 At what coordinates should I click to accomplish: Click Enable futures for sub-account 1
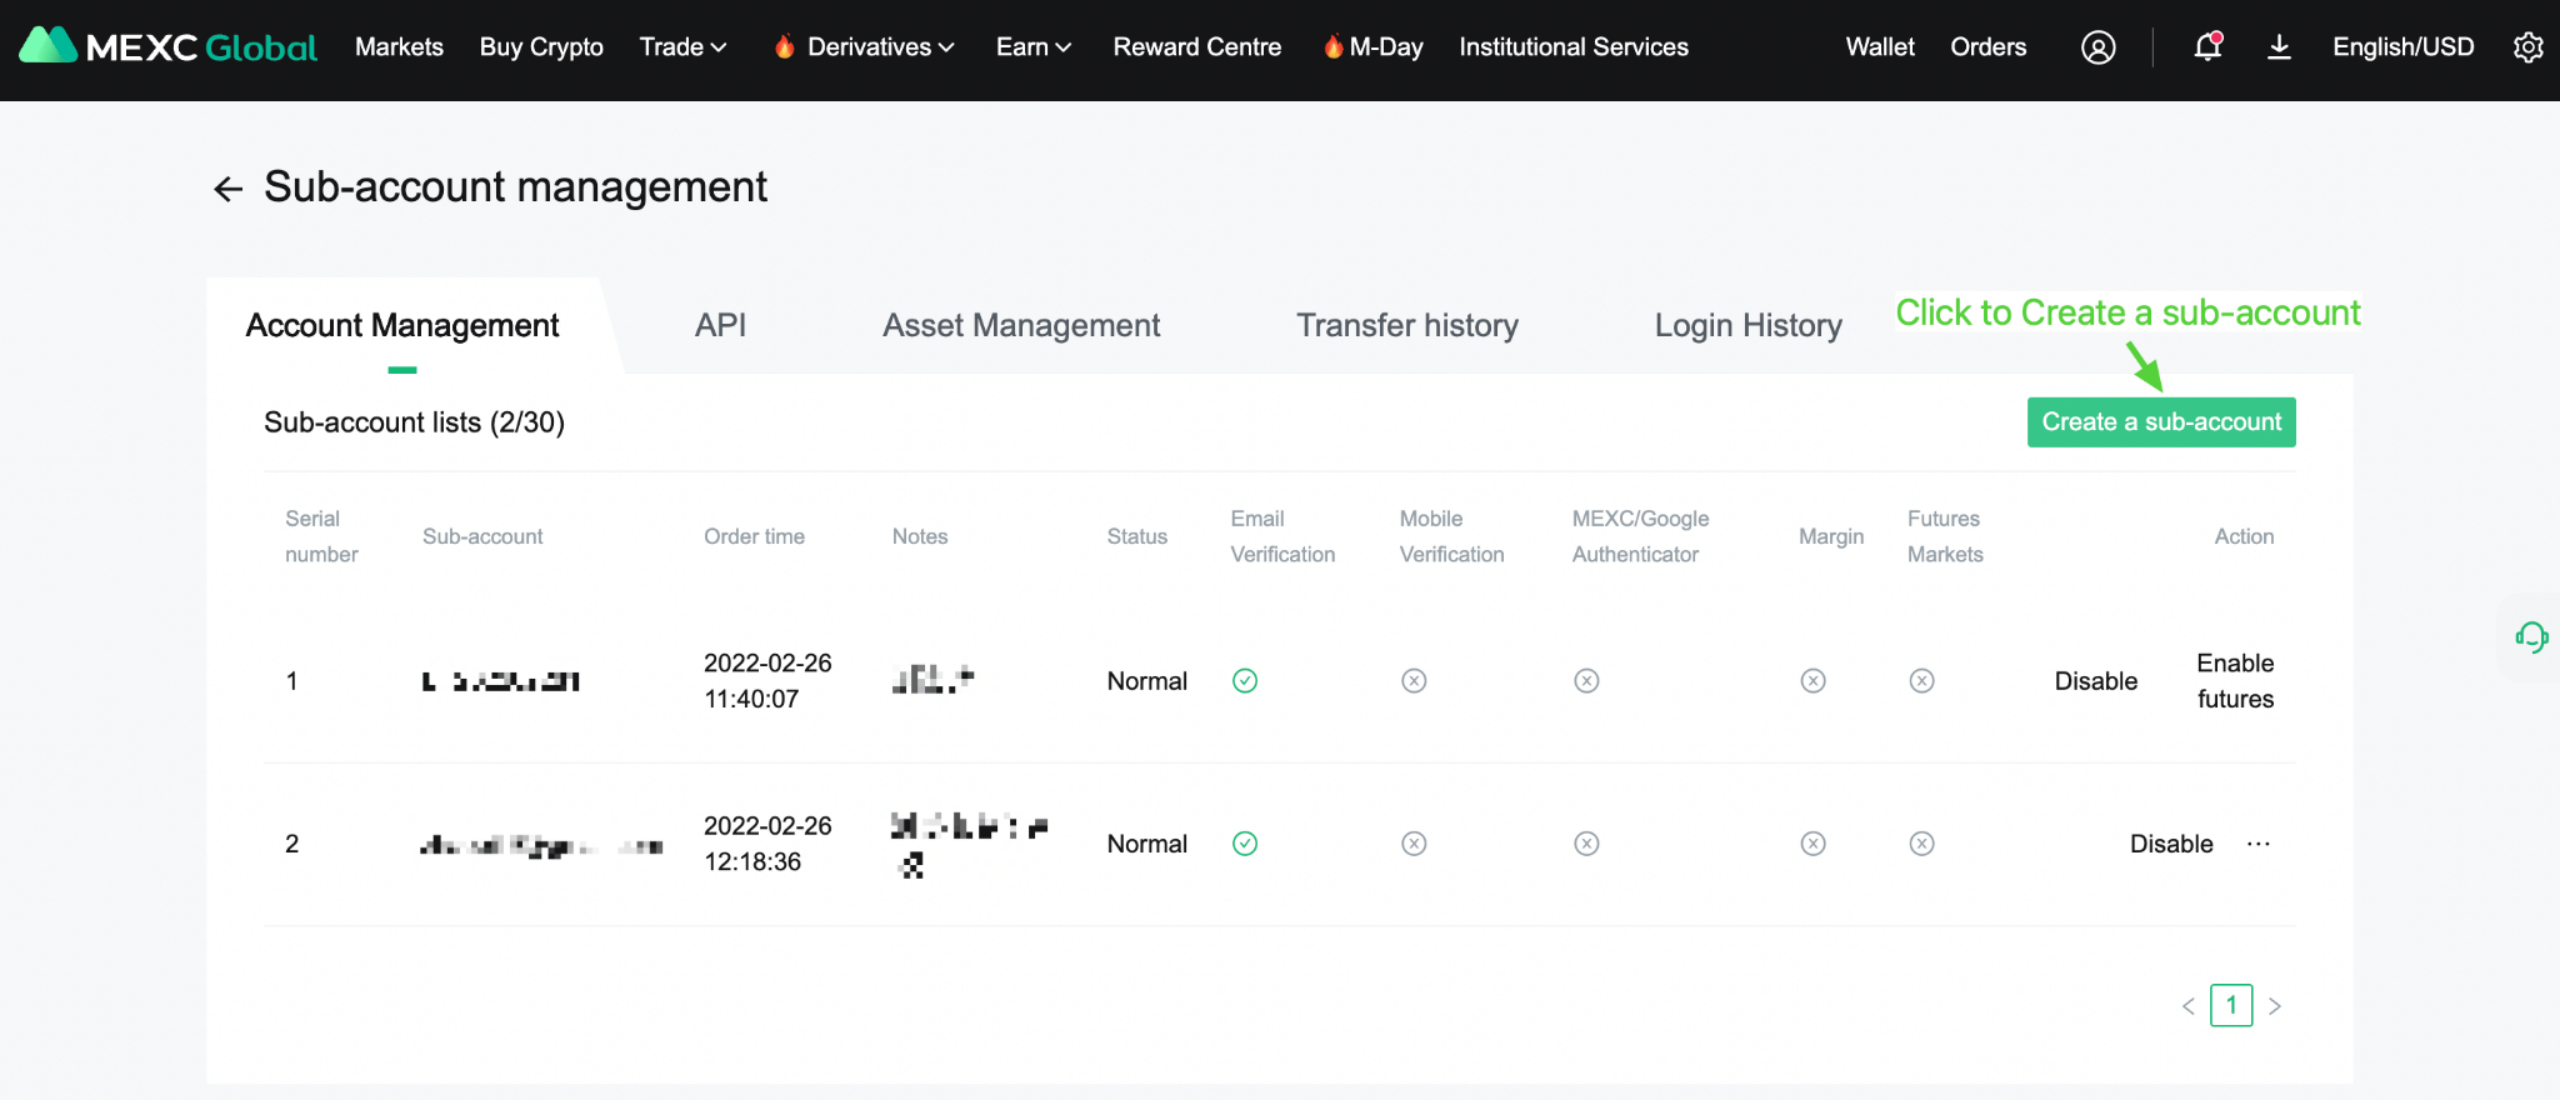2234,681
